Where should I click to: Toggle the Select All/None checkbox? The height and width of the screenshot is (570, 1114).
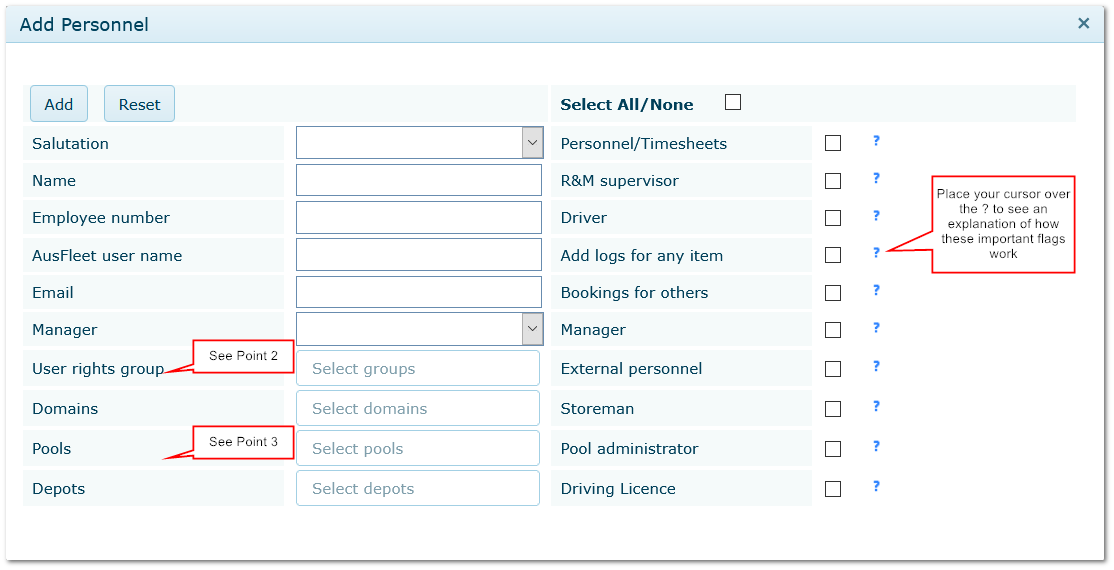pos(733,102)
